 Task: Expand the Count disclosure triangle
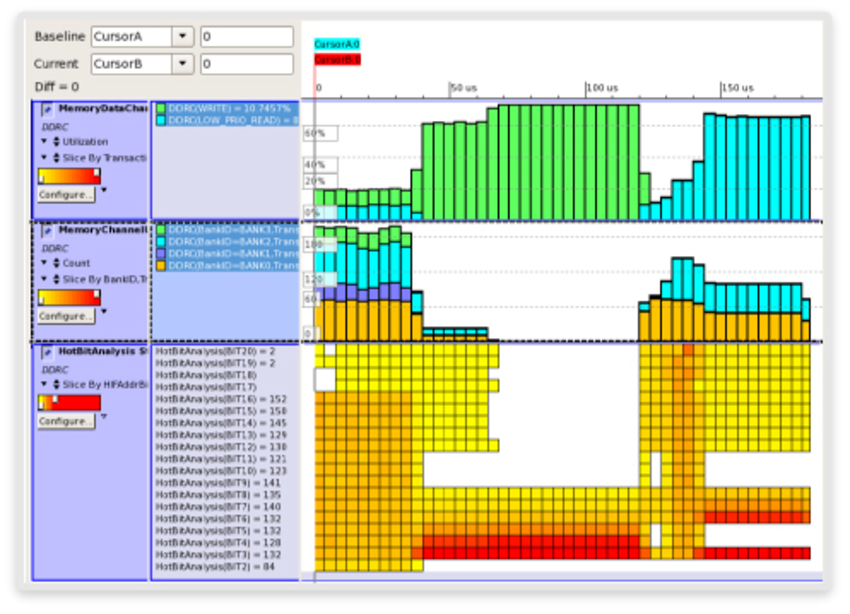click(44, 264)
